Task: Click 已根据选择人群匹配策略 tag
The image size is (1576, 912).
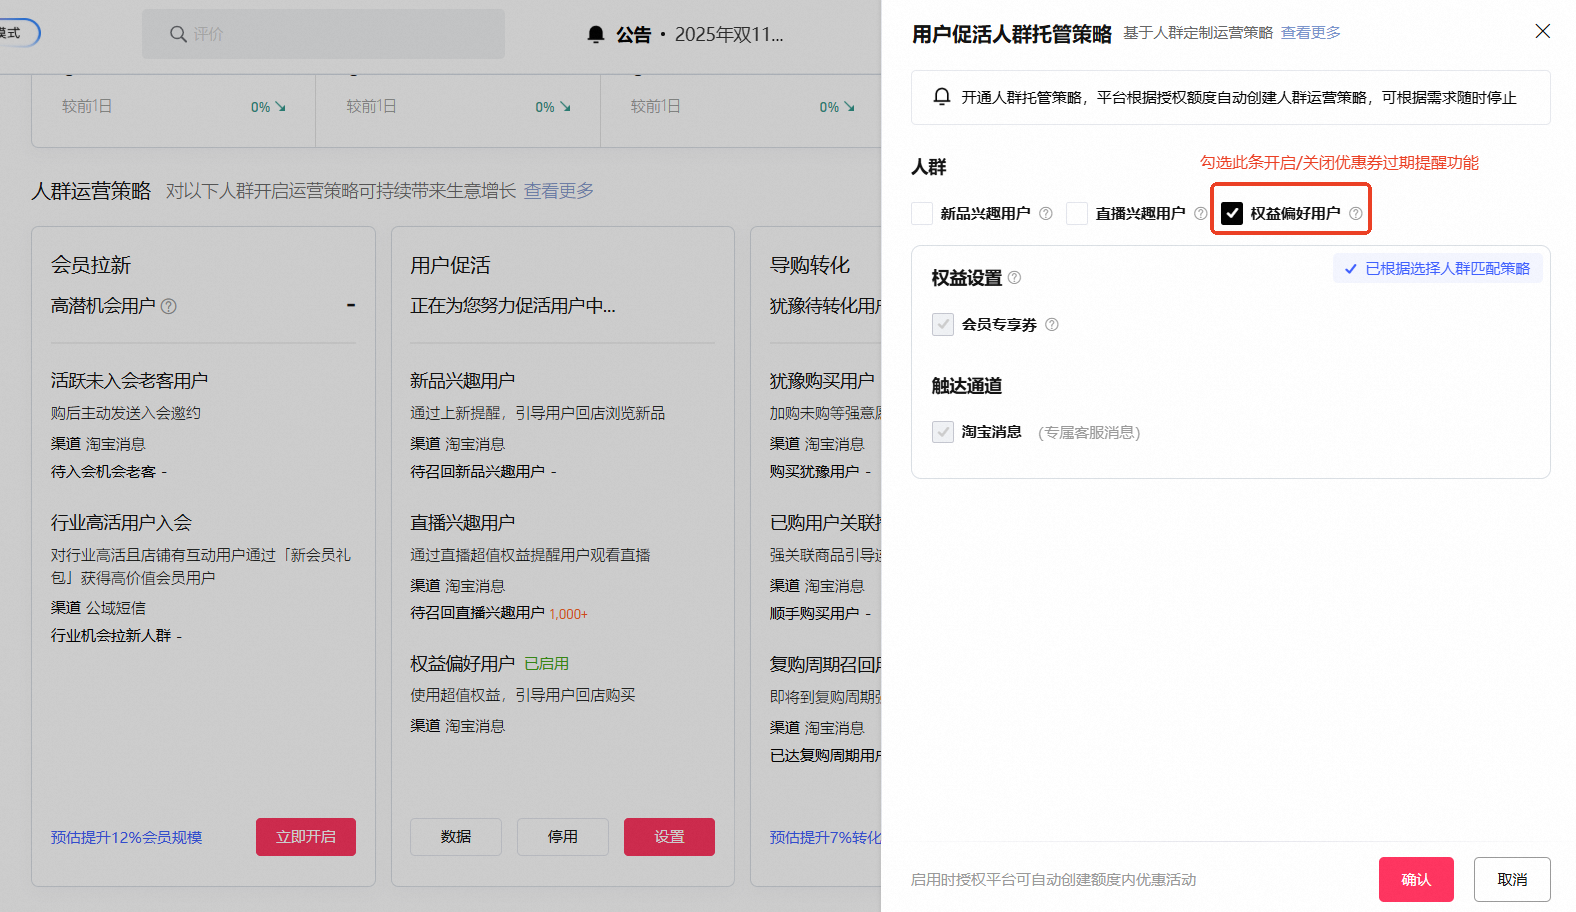Action: [x=1438, y=269]
